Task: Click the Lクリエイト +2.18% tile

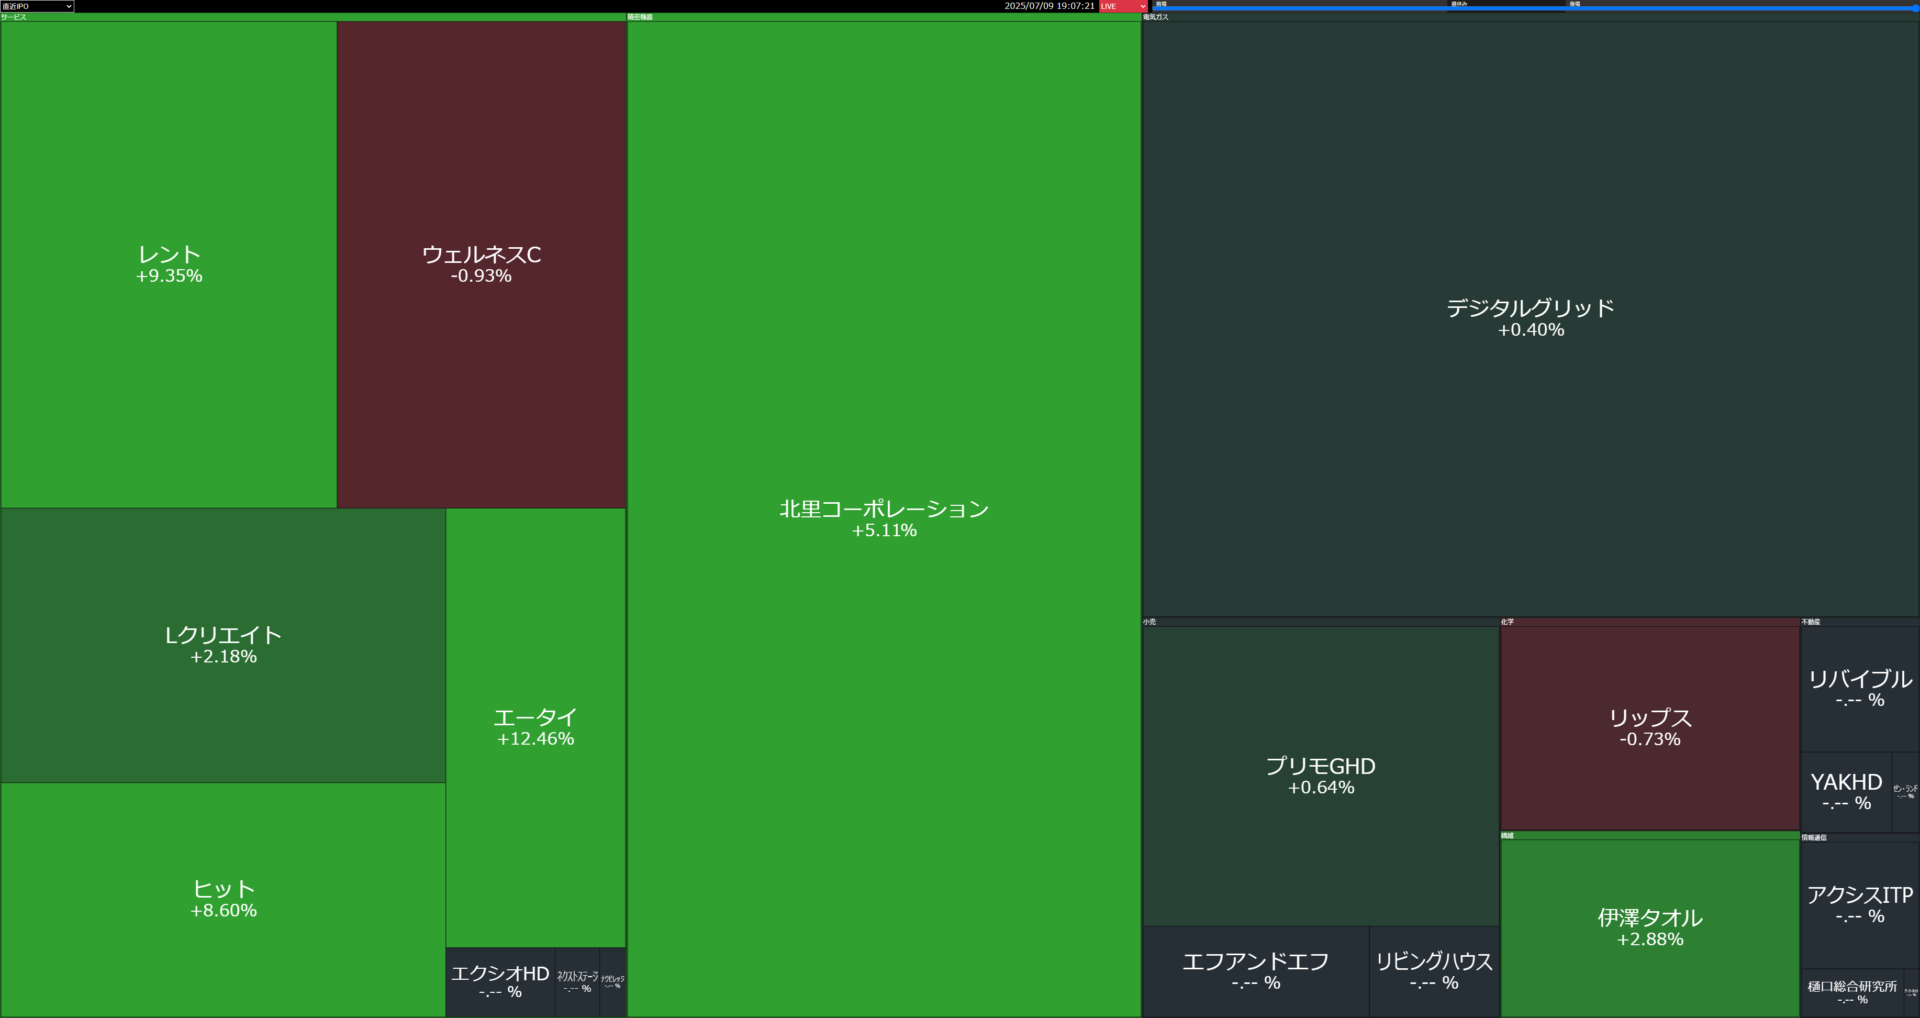Action: 223,645
